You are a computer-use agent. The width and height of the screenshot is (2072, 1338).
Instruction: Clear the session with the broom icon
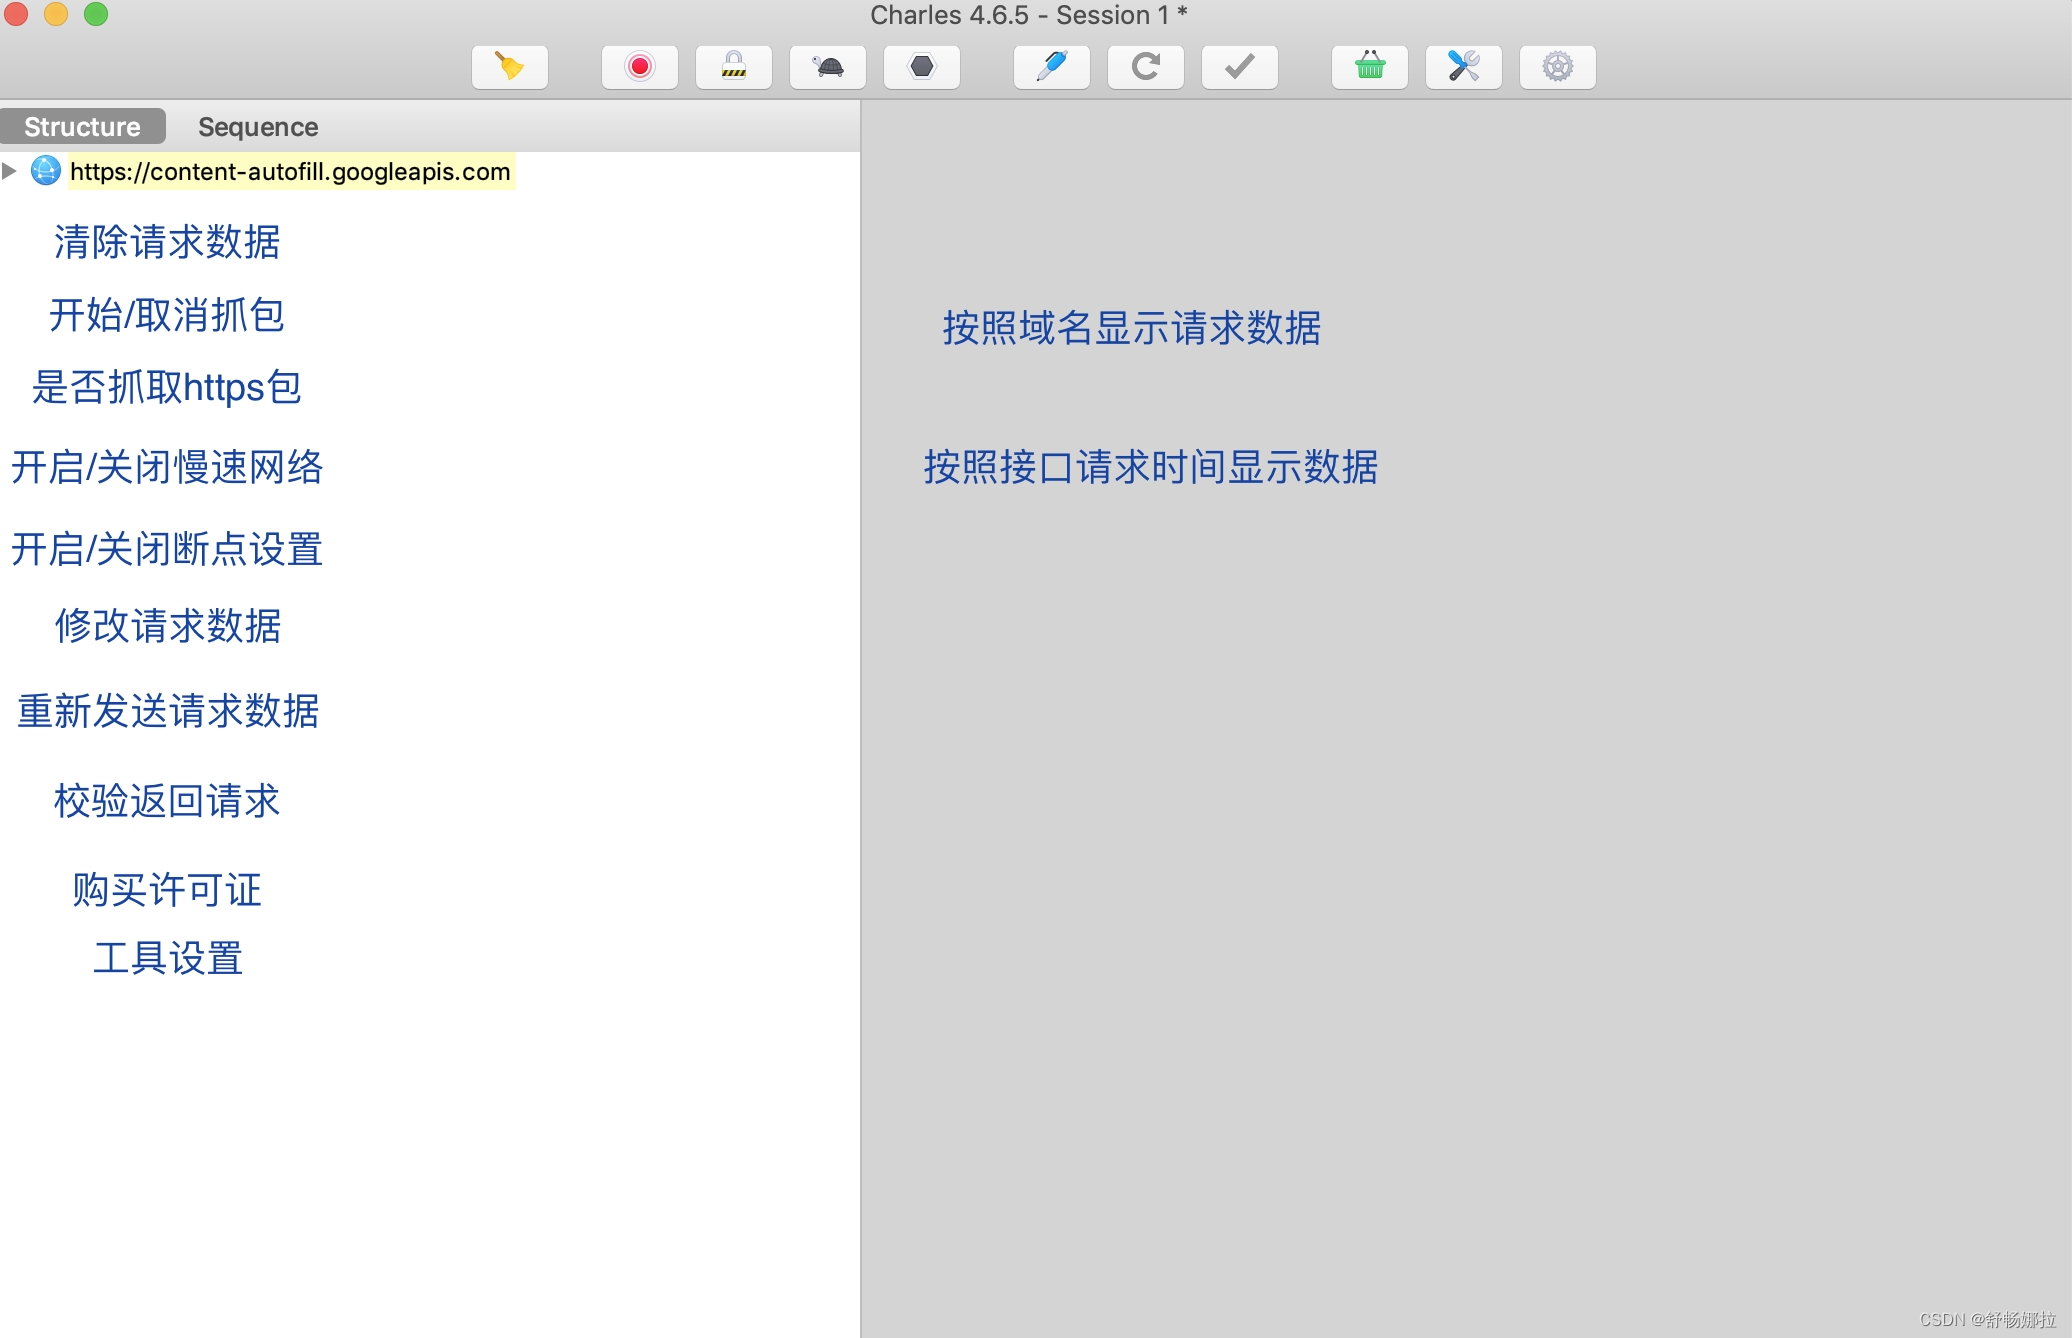click(510, 67)
